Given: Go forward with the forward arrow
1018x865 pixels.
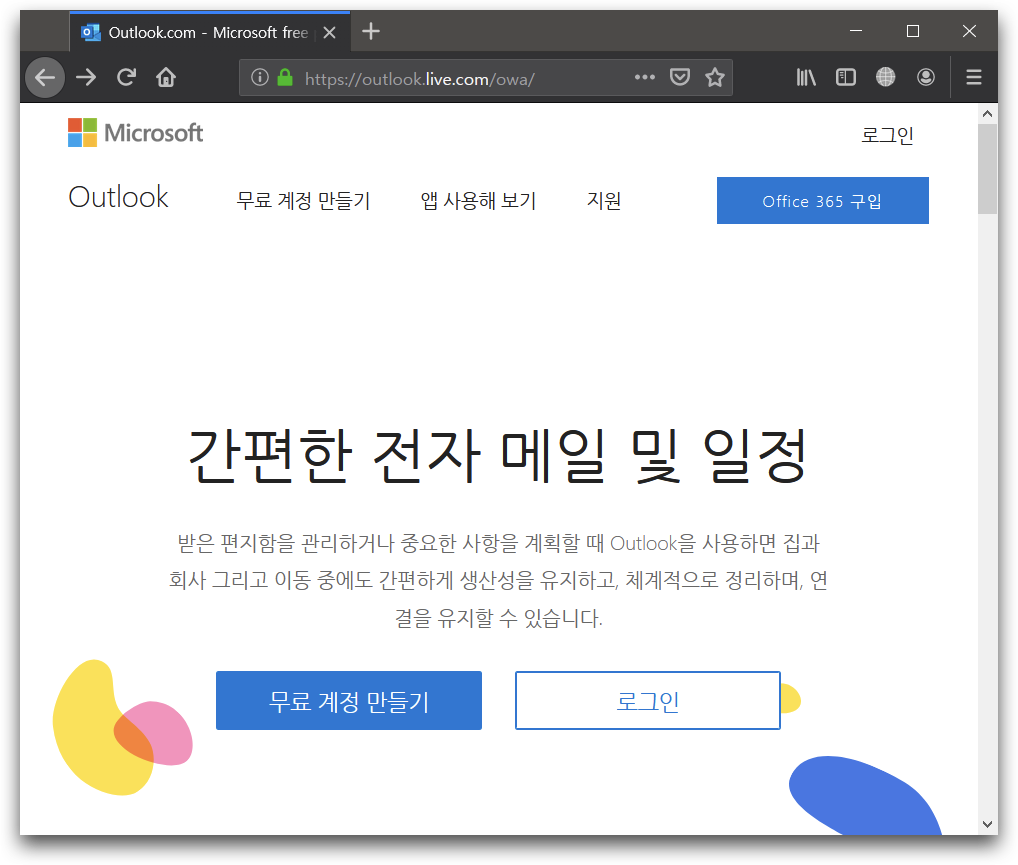Looking at the screenshot, I should point(86,78).
